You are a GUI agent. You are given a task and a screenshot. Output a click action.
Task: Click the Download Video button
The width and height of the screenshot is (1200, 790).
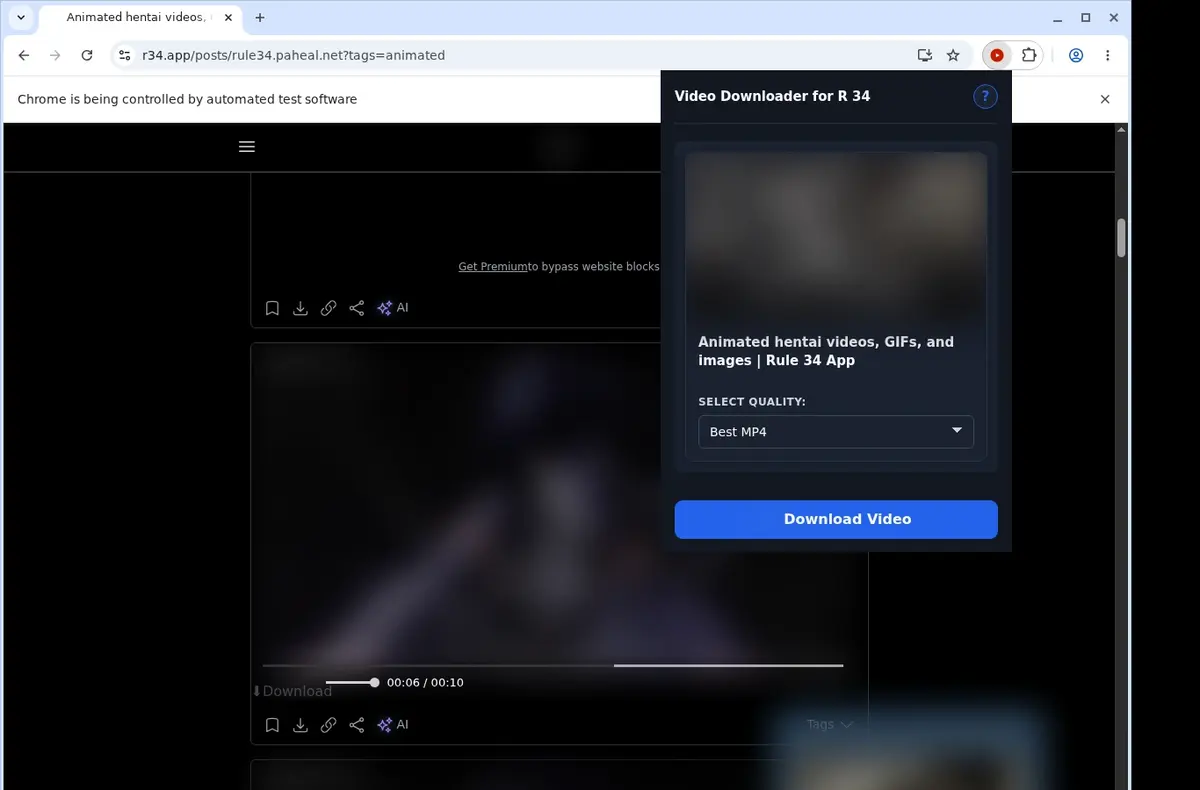pos(836,519)
